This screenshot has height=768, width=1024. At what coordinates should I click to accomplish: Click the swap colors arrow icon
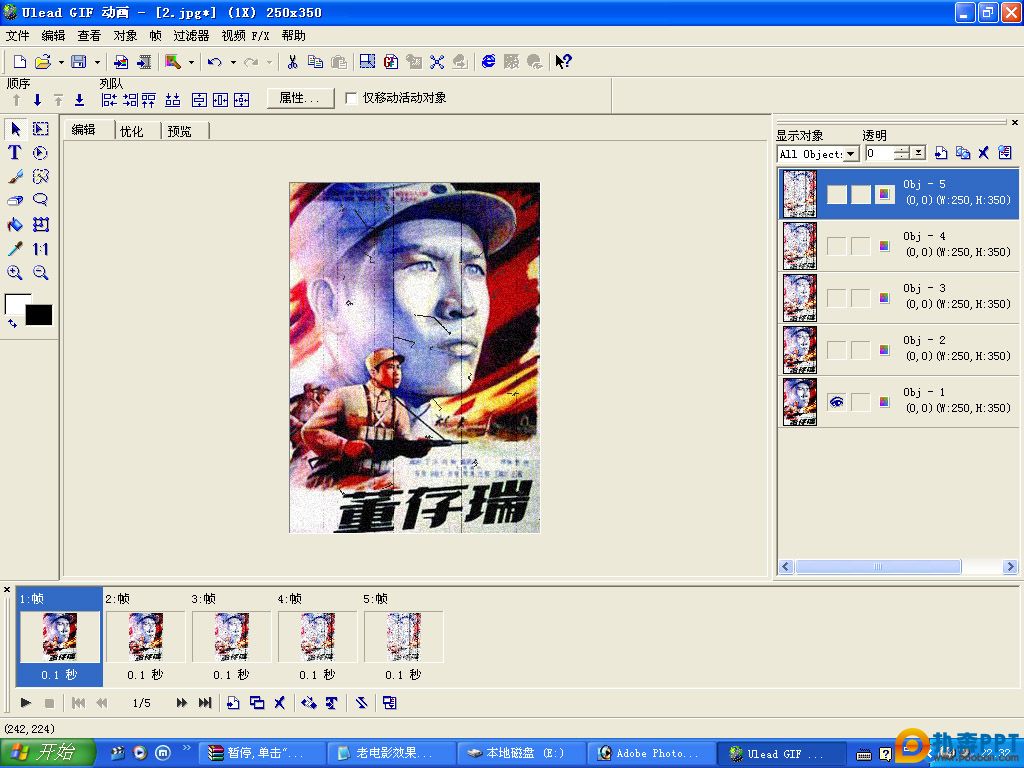pos(12,323)
